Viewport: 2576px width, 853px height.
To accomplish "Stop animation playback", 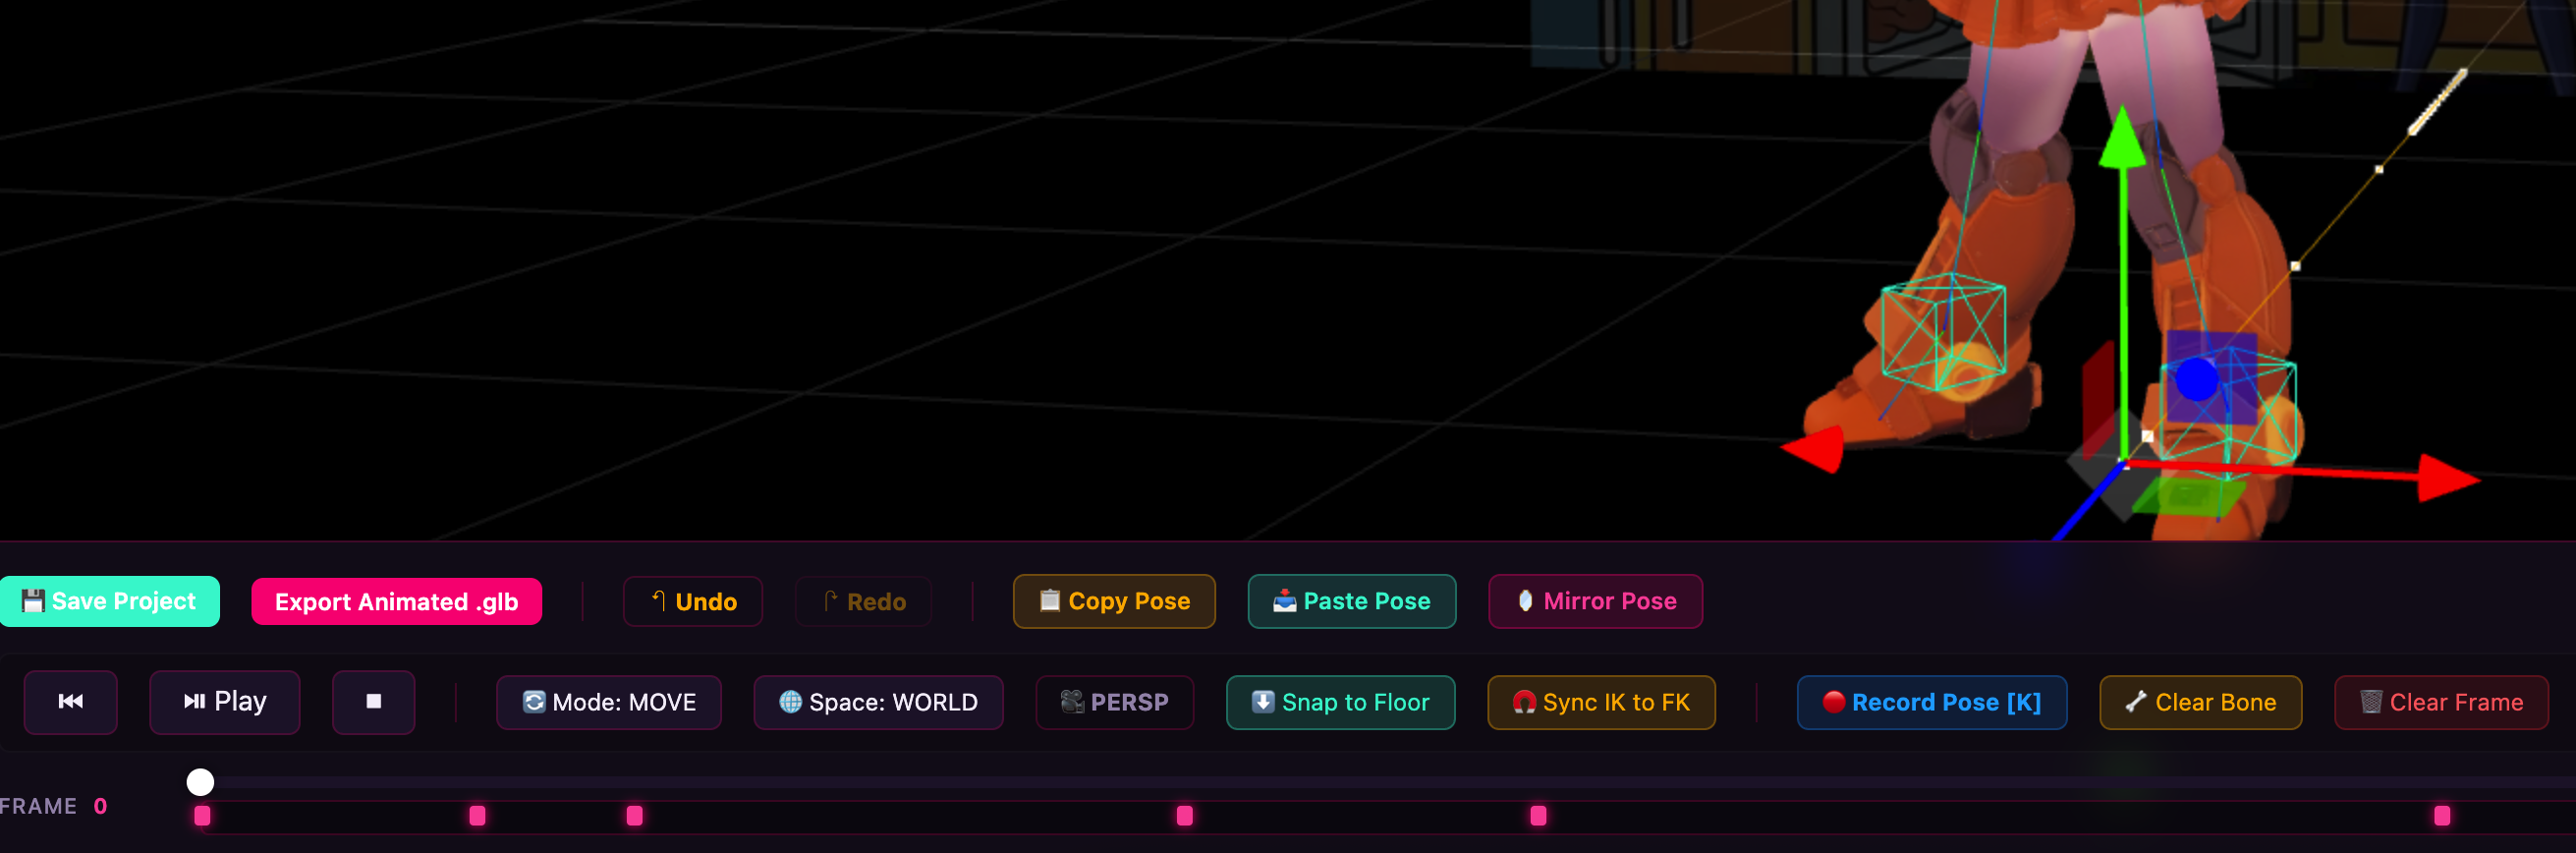I will (x=374, y=702).
